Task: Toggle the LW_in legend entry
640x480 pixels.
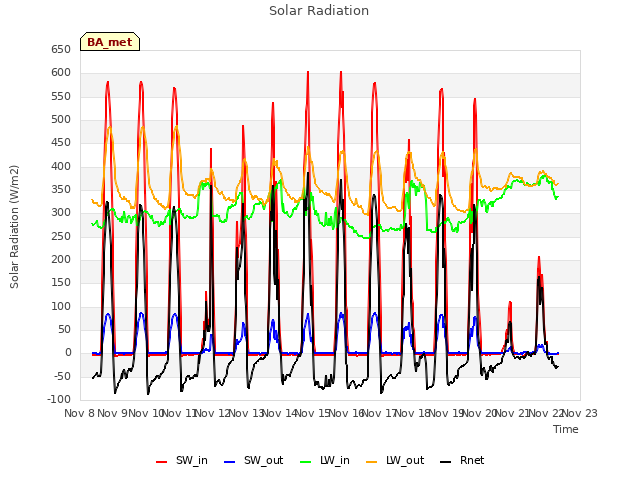Action: (x=325, y=460)
